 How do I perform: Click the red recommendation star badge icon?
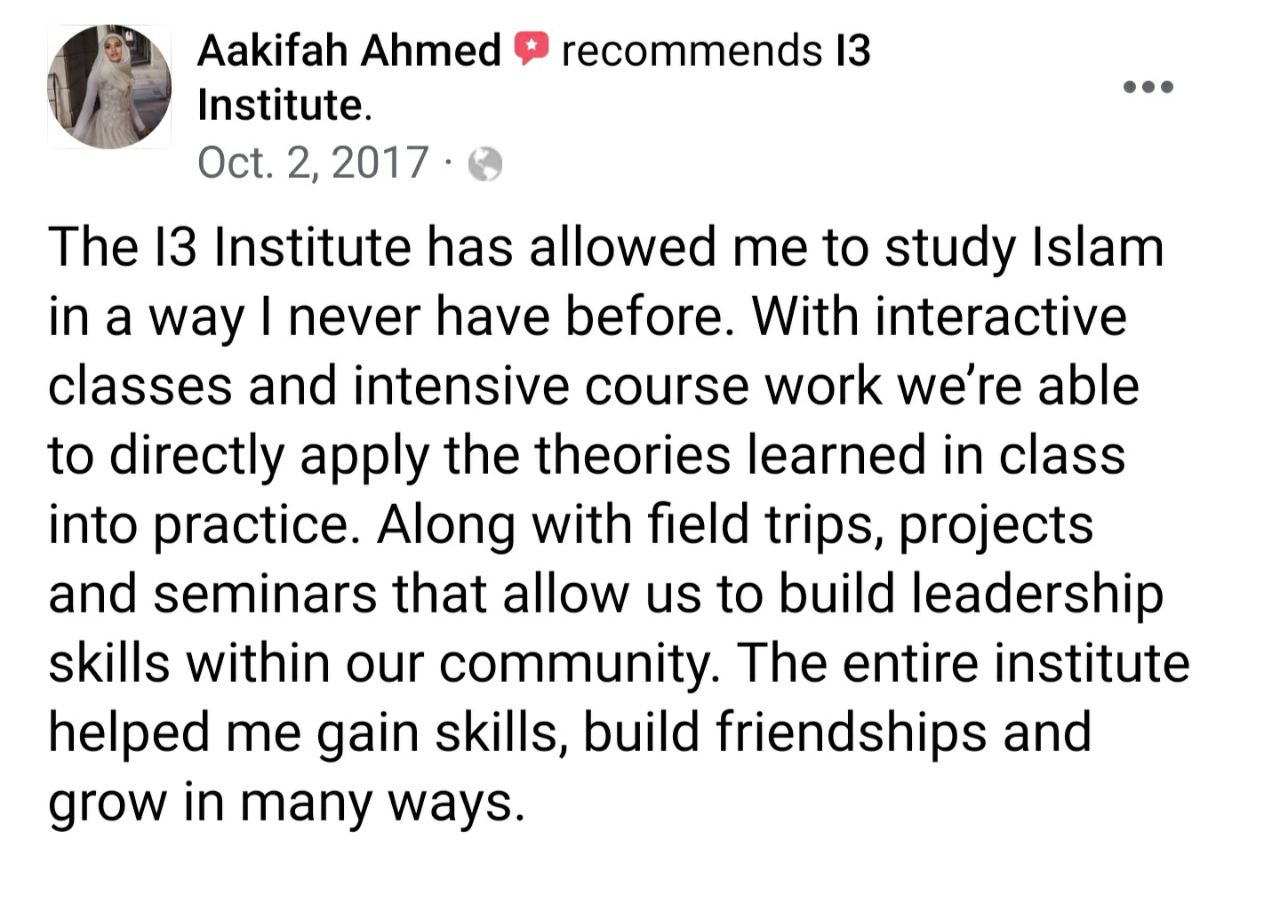click(x=532, y=49)
